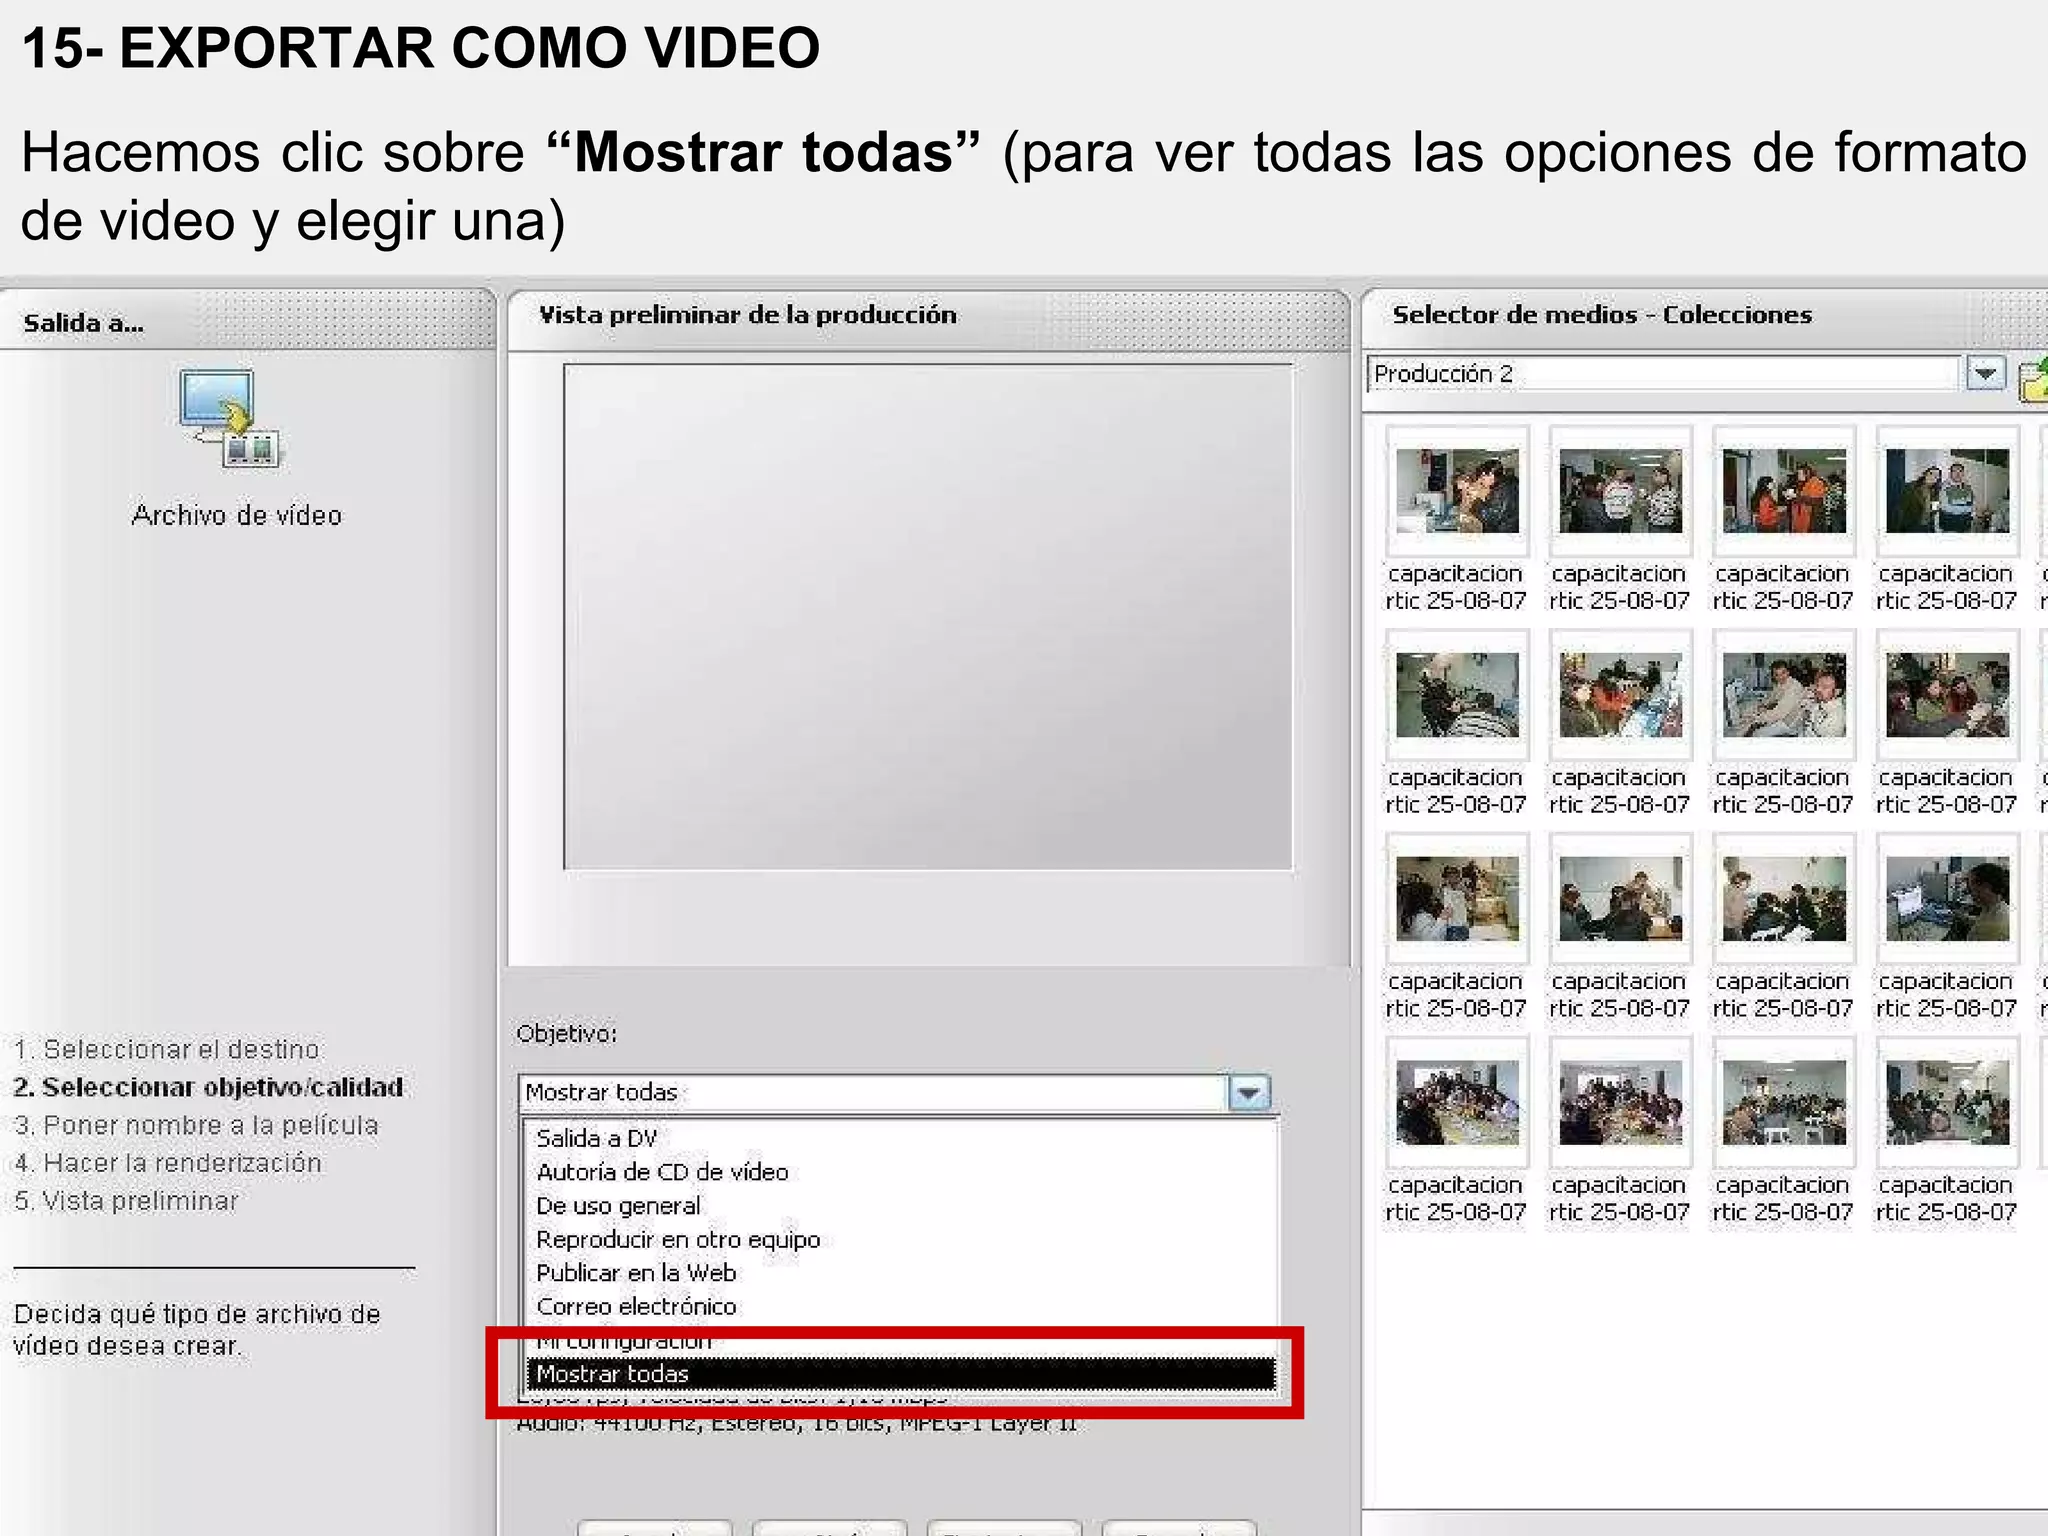Choose Autoría de CD de vídeo option
The image size is (2048, 1536).
coord(662,1172)
